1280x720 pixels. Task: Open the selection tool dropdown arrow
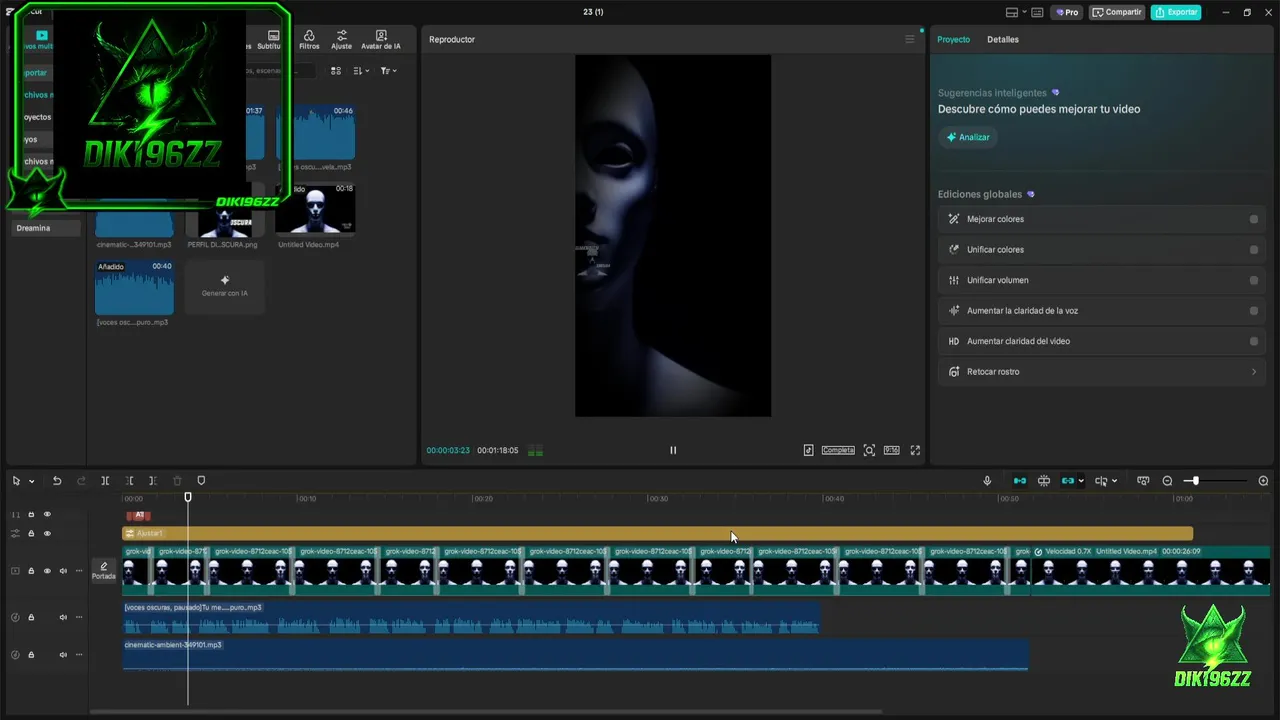pos(32,481)
